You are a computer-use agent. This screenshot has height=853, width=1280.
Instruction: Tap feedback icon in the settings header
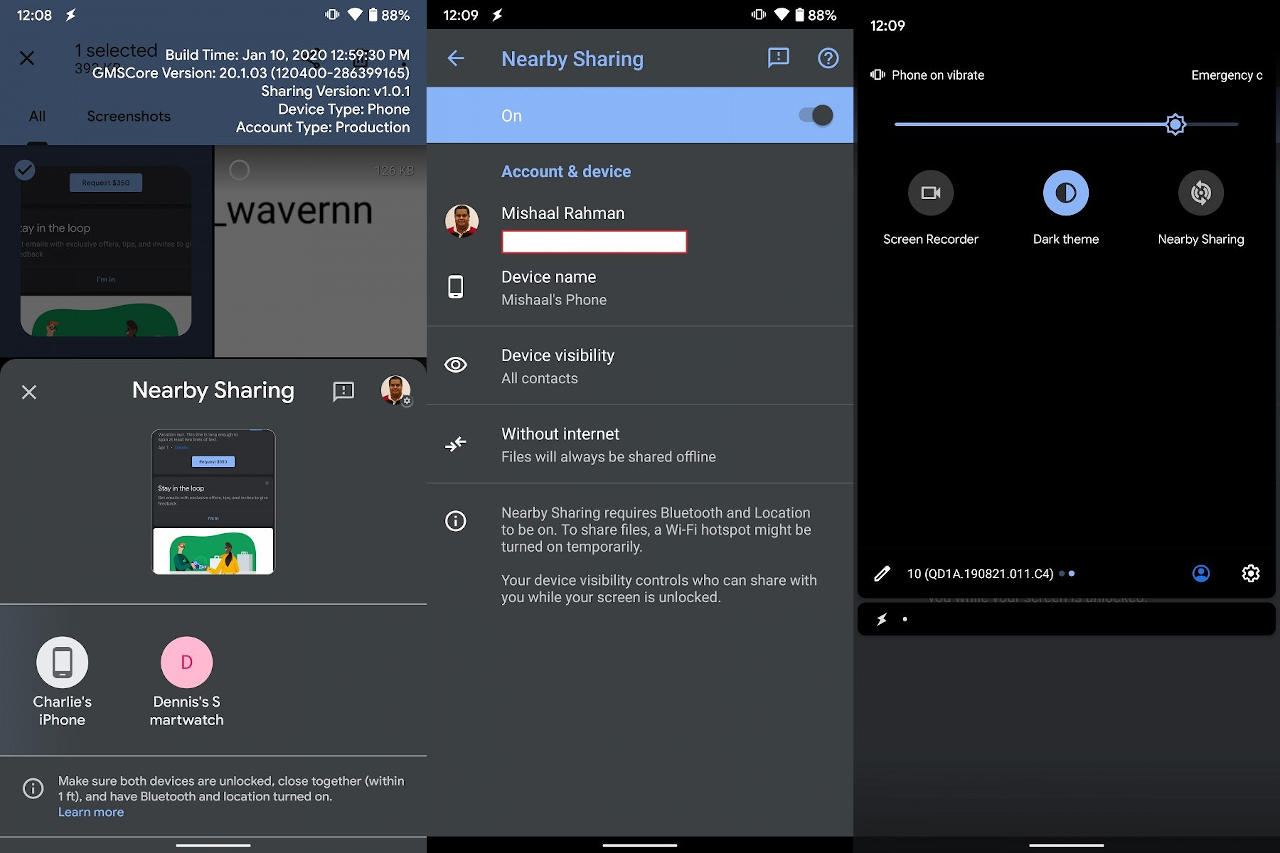coord(778,58)
